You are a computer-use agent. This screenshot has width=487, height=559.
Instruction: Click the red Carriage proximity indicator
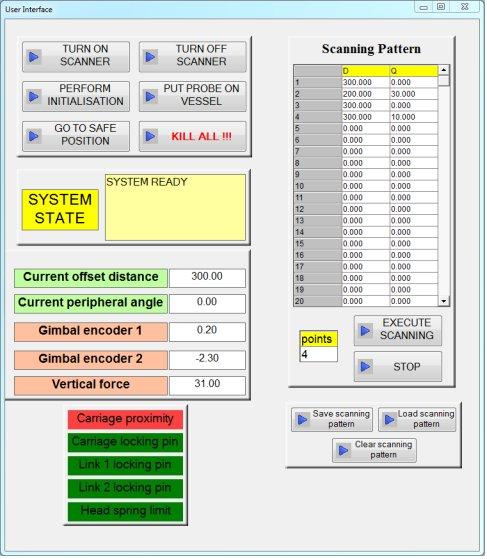(x=125, y=419)
